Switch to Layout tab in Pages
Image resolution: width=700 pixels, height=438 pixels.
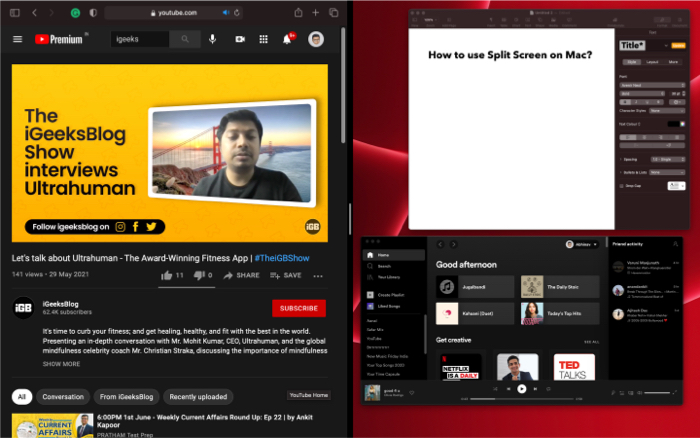pyautogui.click(x=652, y=62)
